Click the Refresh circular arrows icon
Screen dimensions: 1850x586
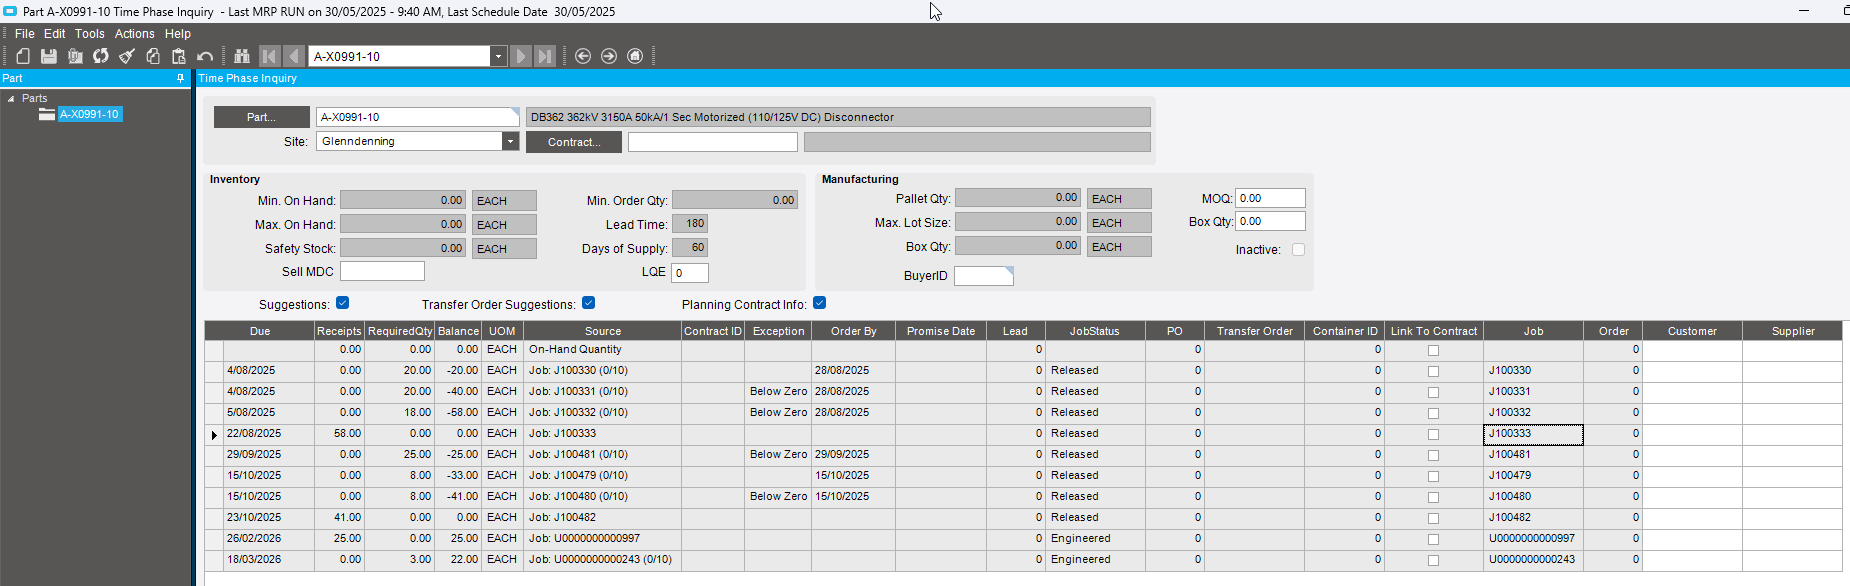[101, 56]
